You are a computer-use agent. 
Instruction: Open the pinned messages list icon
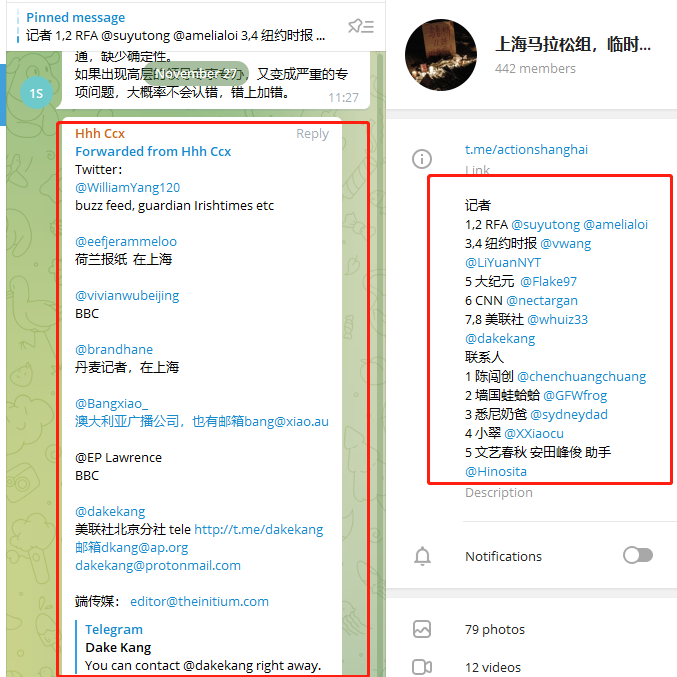coord(361,26)
